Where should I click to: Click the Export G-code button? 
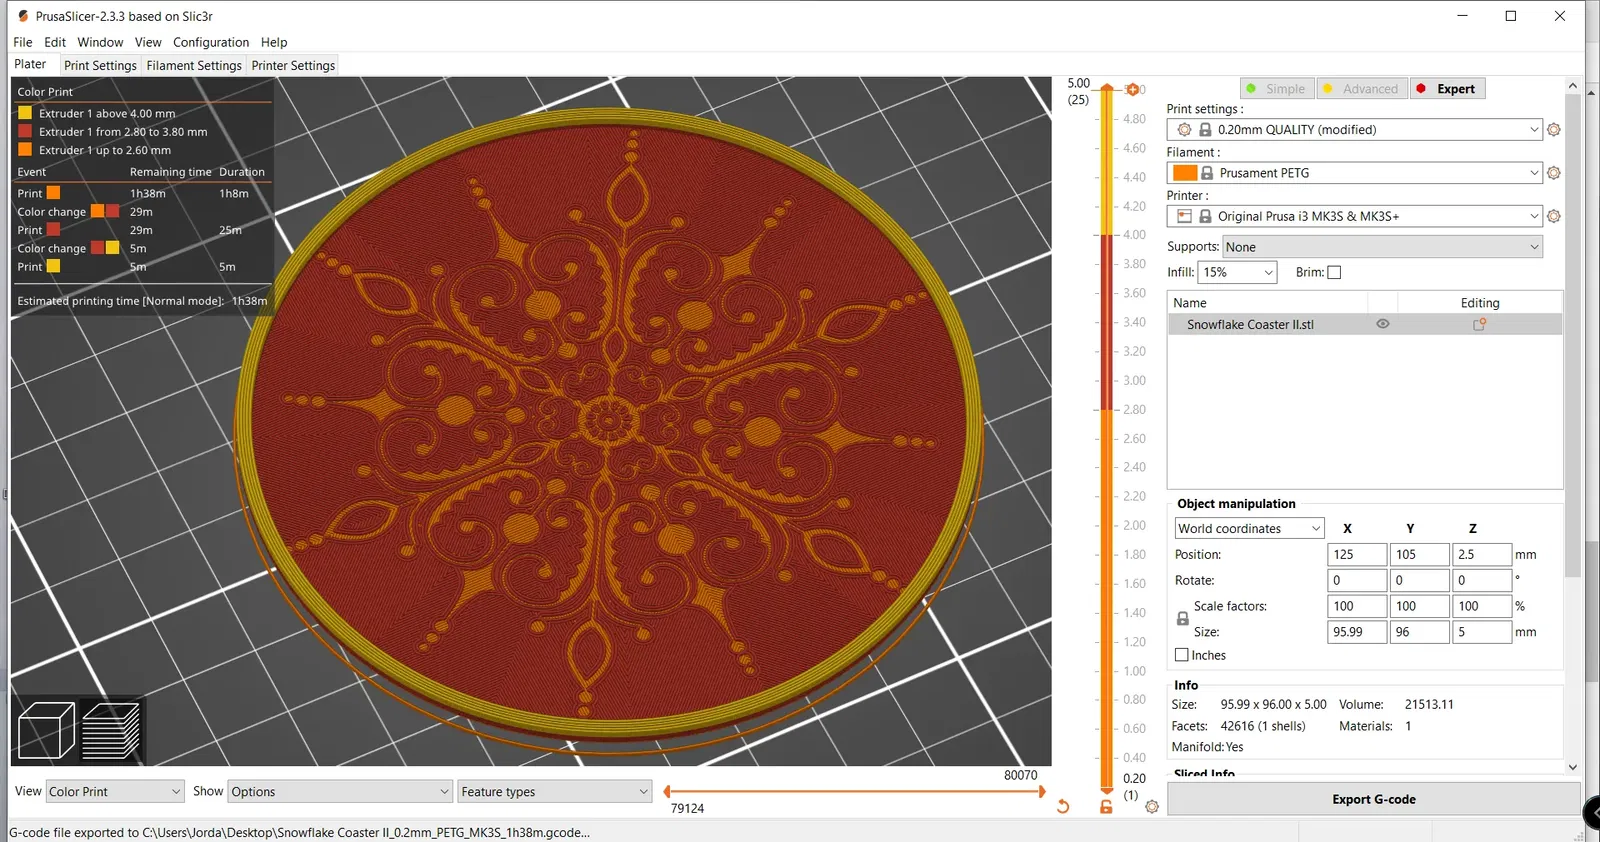(1373, 799)
